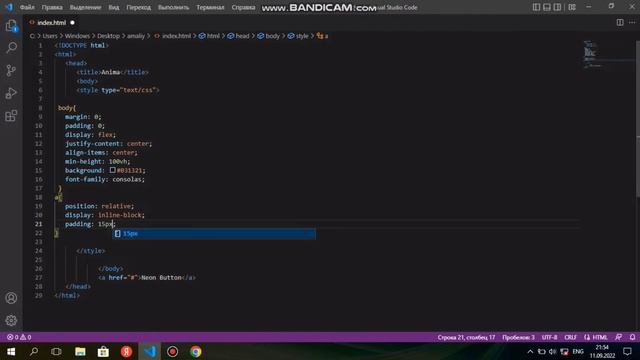Screen dimensions: 640x360
Task: Open the Файл menu
Action: click(27, 7)
